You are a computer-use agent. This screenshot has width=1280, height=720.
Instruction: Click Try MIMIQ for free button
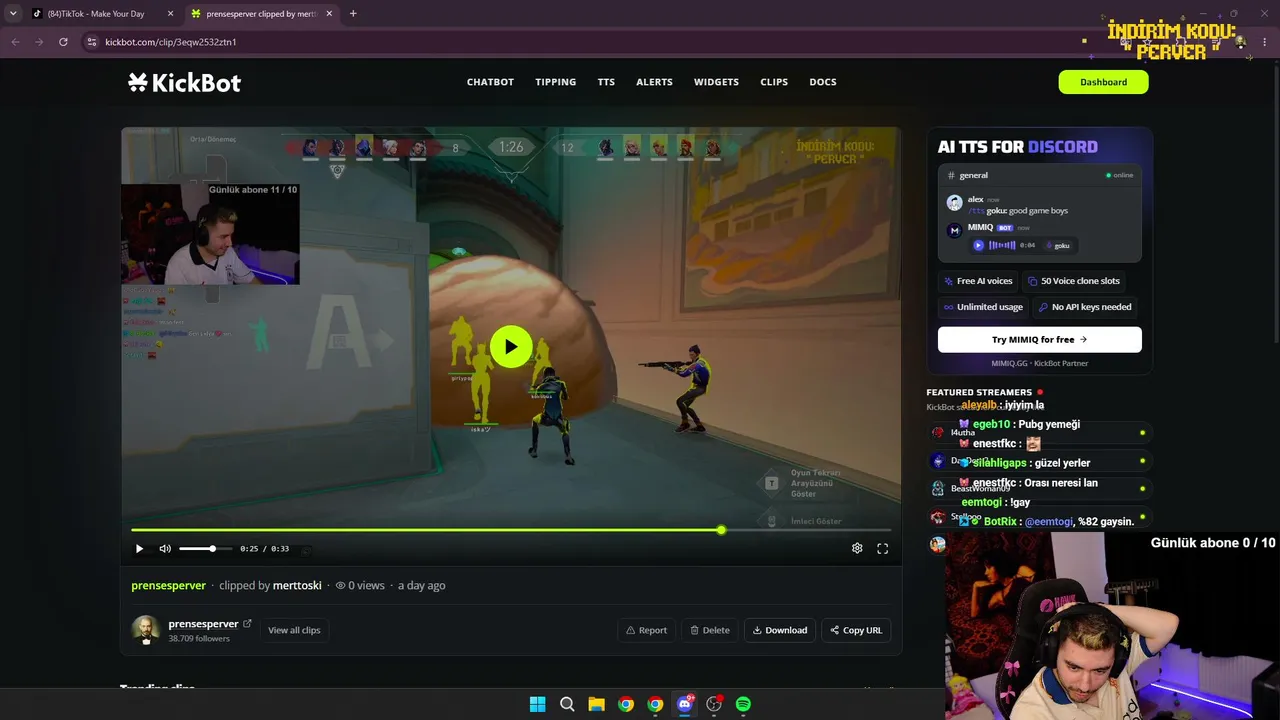(1040, 339)
